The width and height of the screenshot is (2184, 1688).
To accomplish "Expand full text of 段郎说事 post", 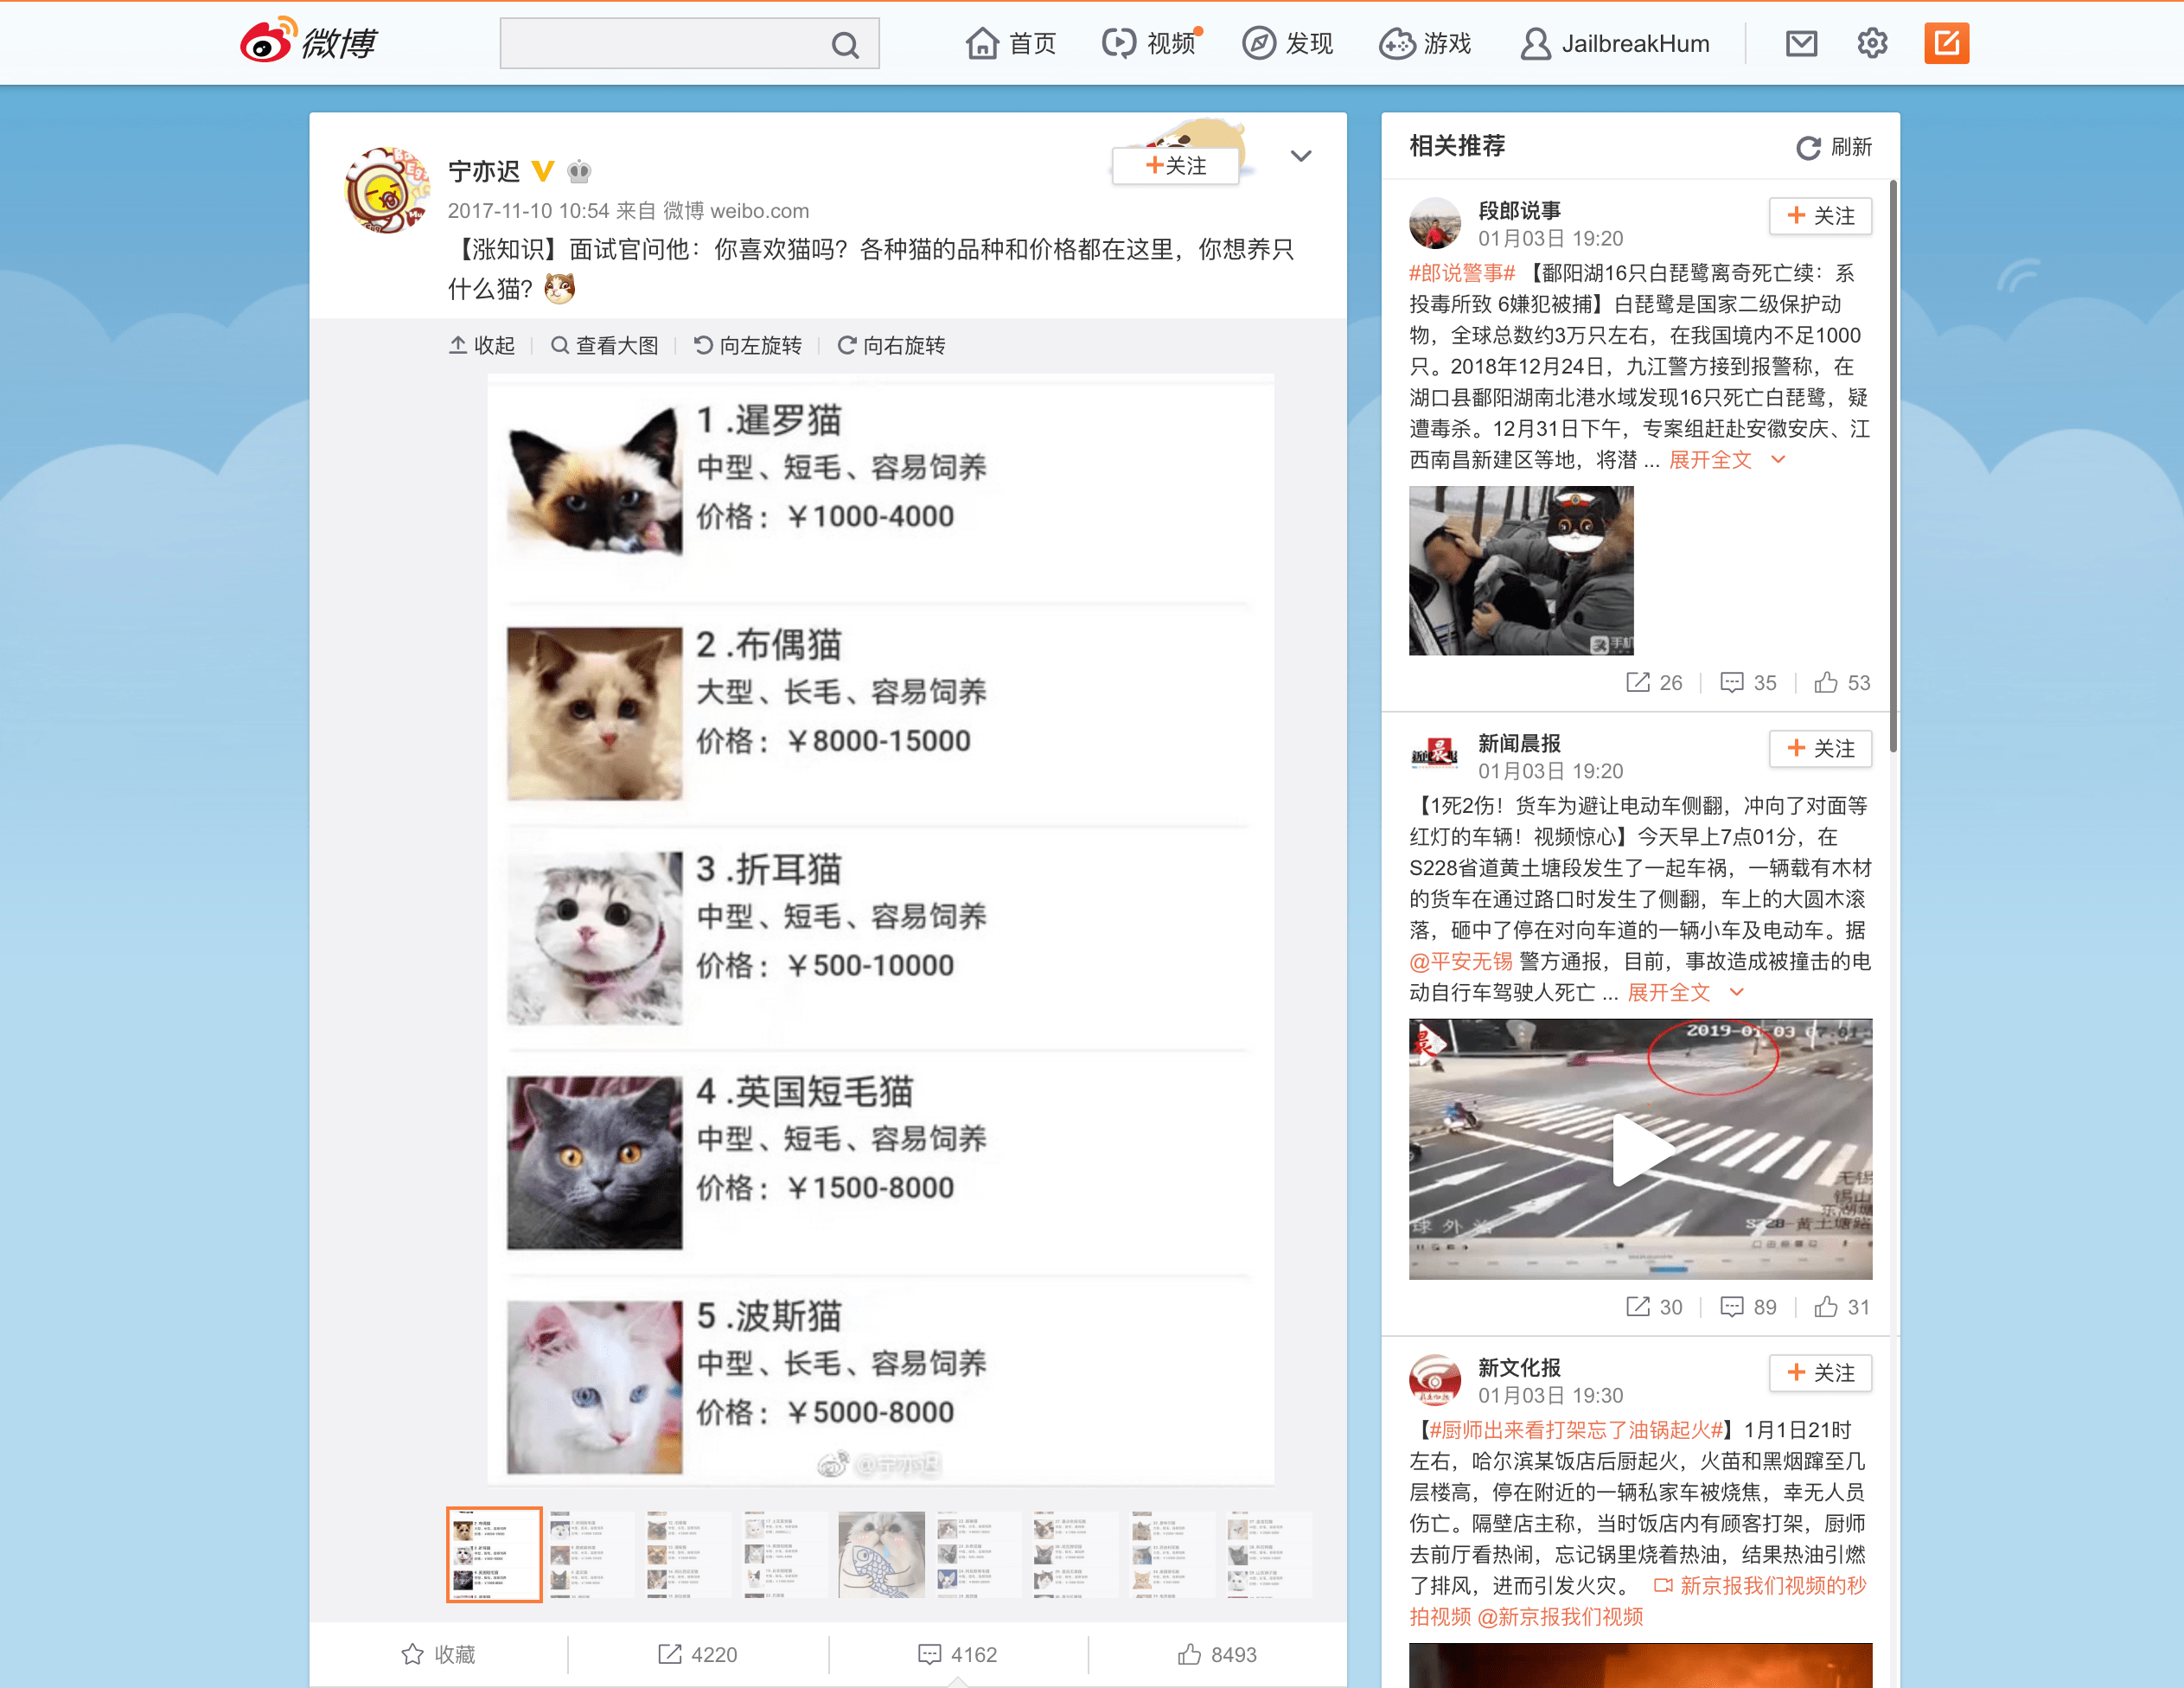I will [1711, 460].
